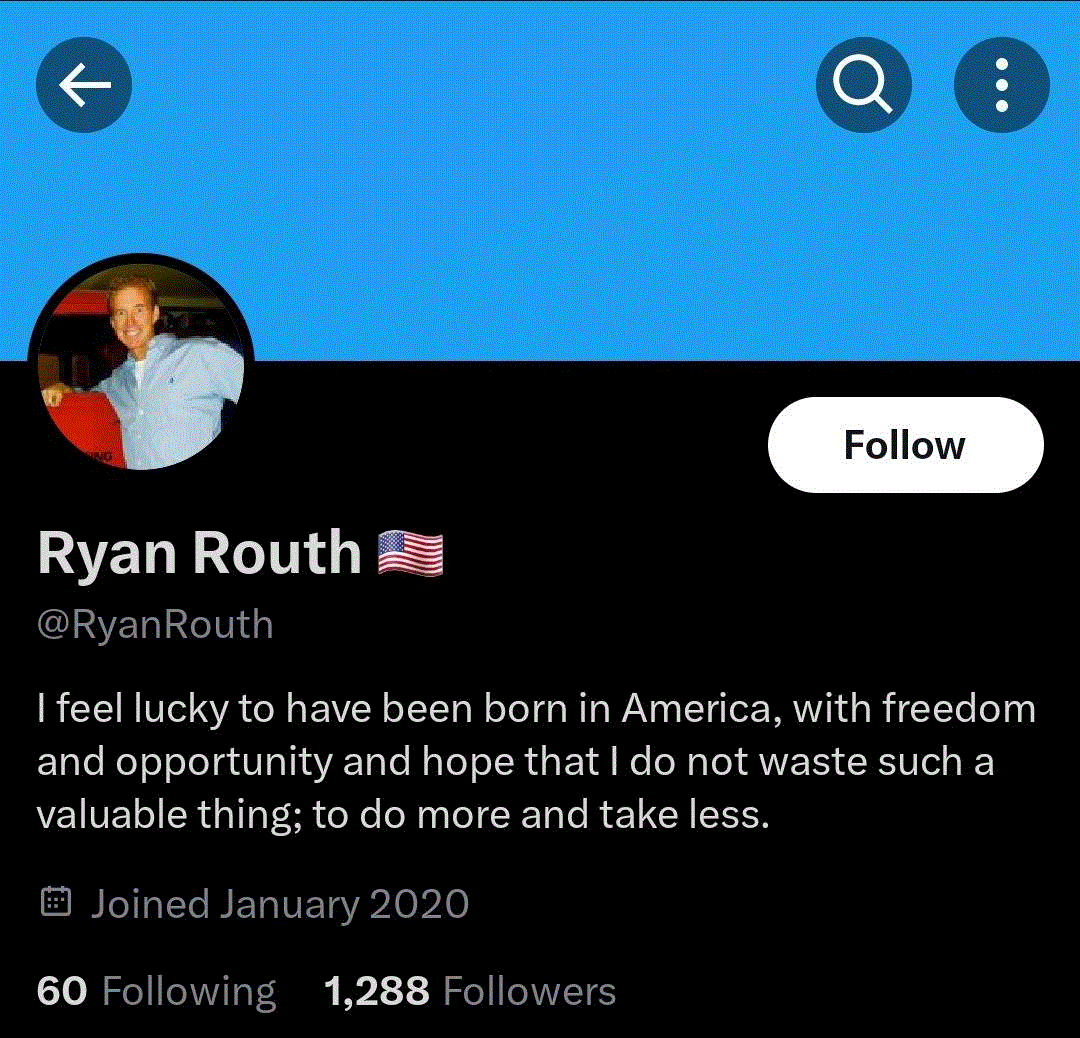
Task: Open the 1,288 Followers list
Action: coord(470,992)
